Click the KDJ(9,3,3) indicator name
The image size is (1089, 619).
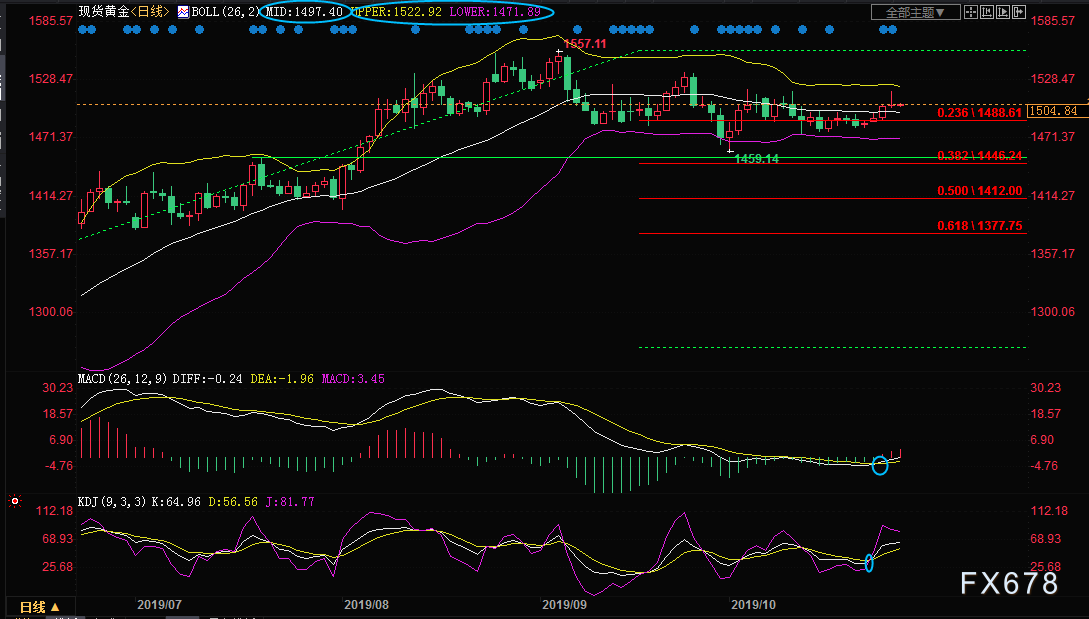[x=112, y=502]
